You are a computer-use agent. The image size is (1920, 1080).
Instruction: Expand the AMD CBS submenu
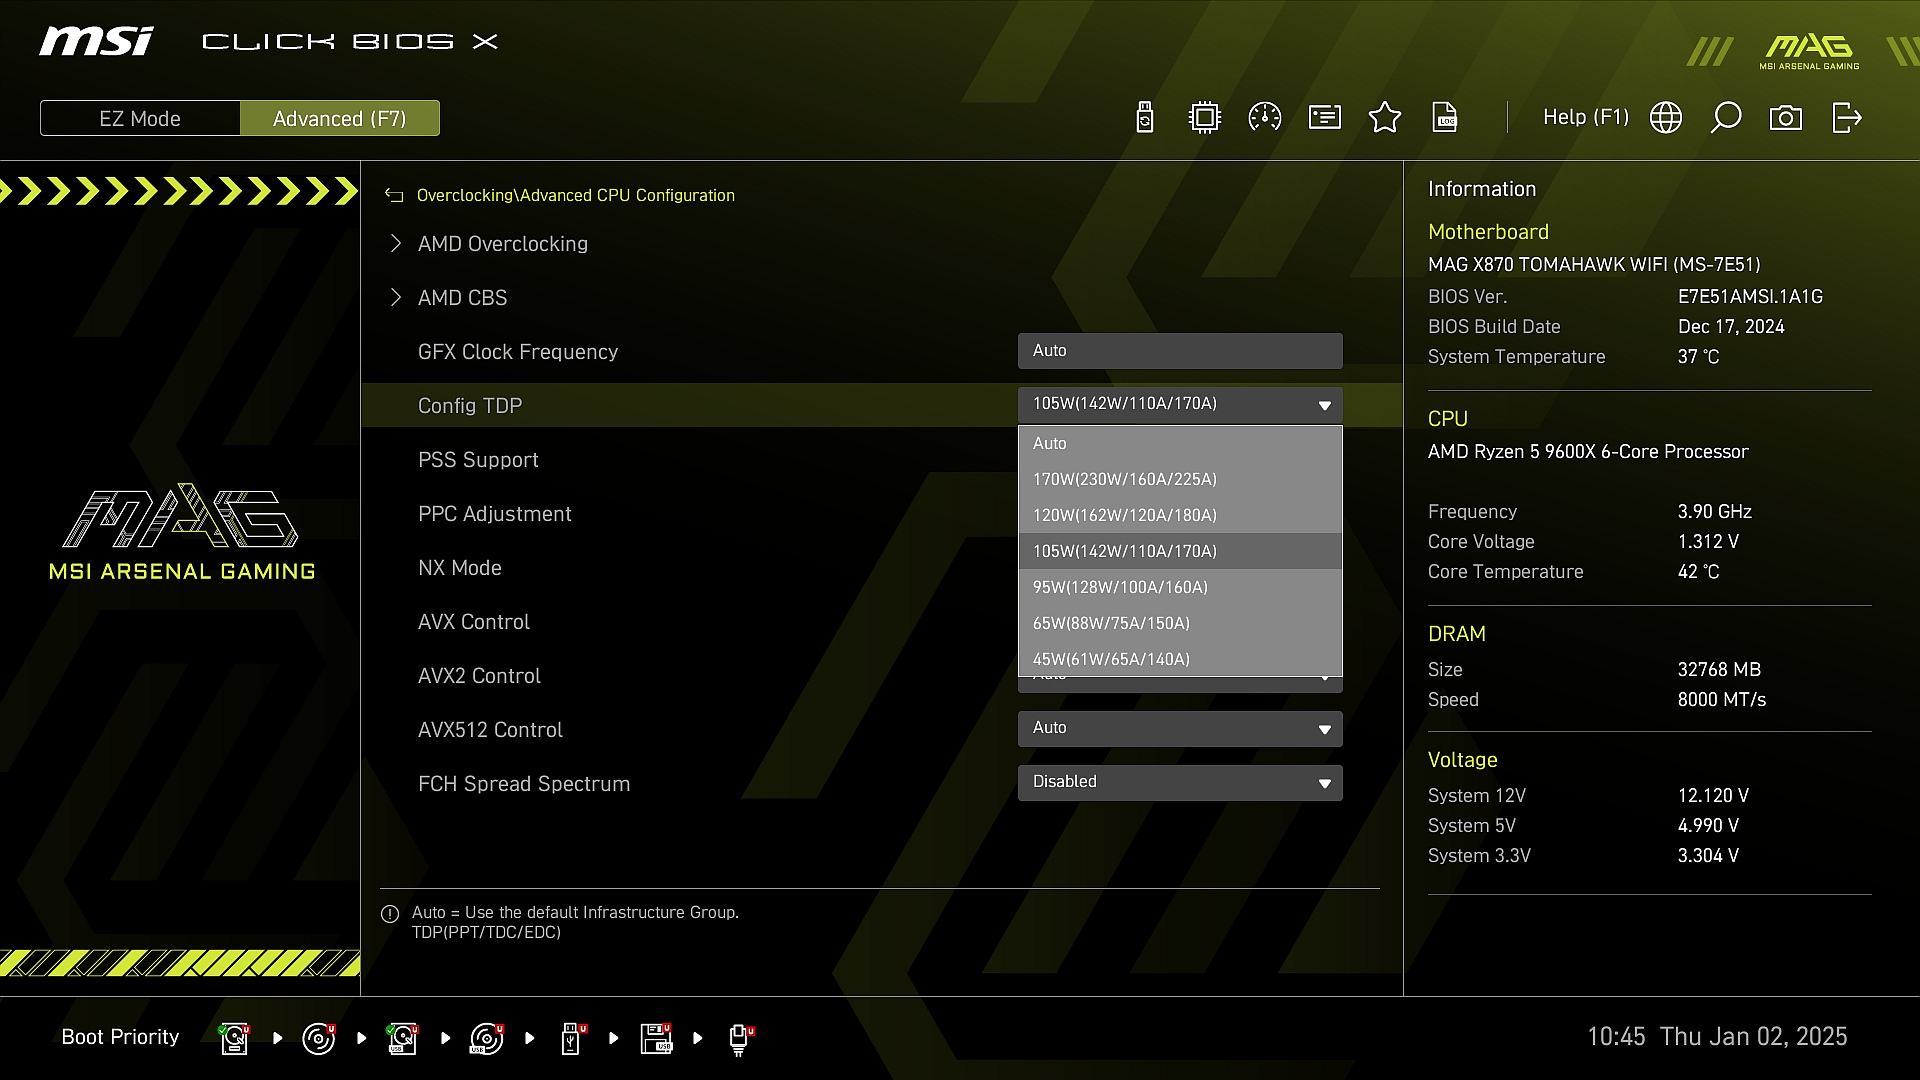[x=462, y=298]
